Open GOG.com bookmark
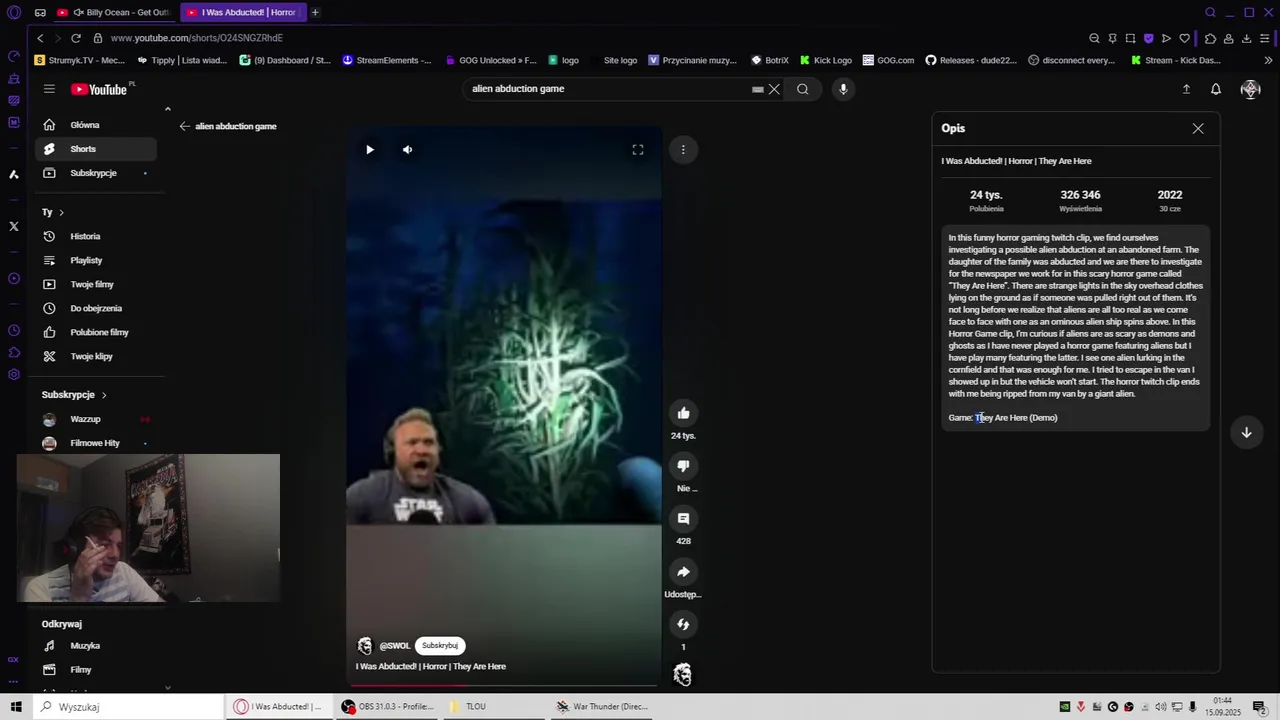Image resolution: width=1280 pixels, height=720 pixels. coord(888,60)
